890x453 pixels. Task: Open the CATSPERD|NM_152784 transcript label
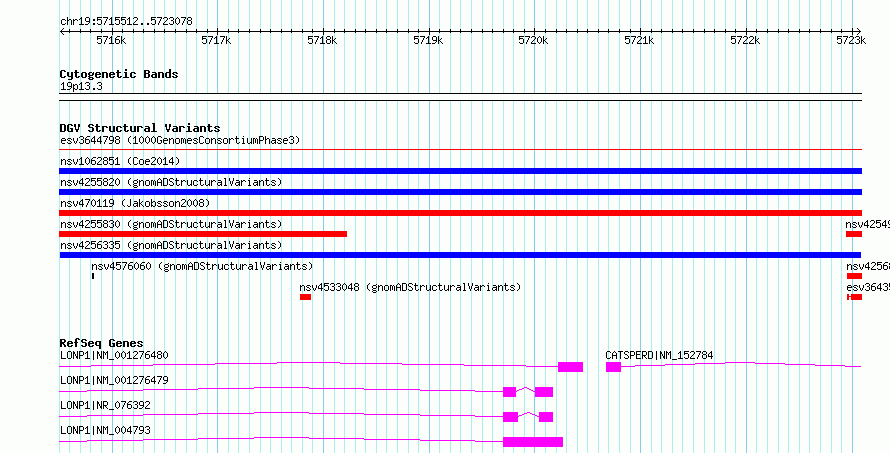[x=659, y=355]
